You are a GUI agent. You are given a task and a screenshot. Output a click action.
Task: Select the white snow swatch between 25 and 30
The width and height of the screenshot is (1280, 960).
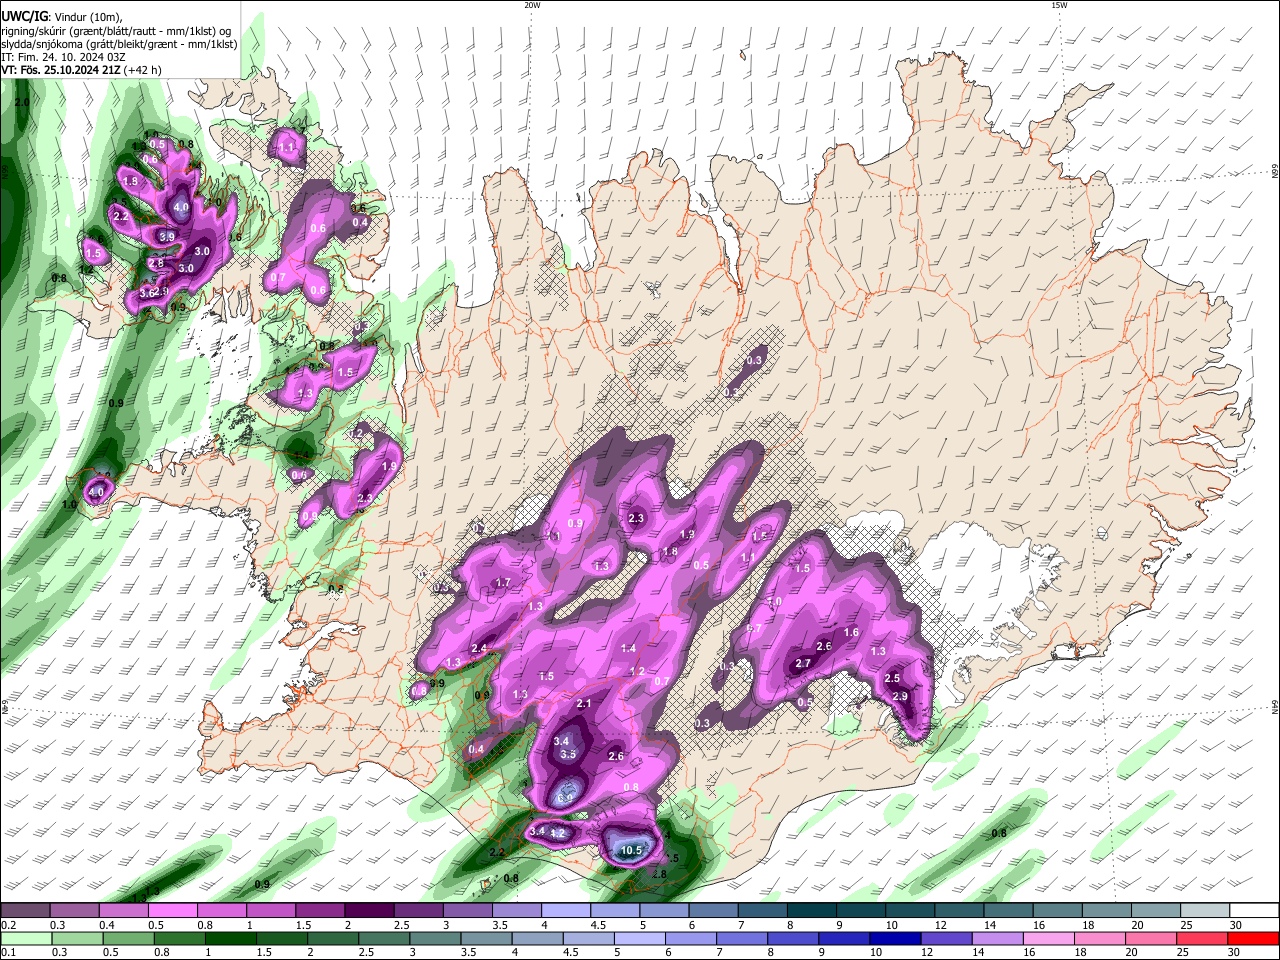(1208, 911)
